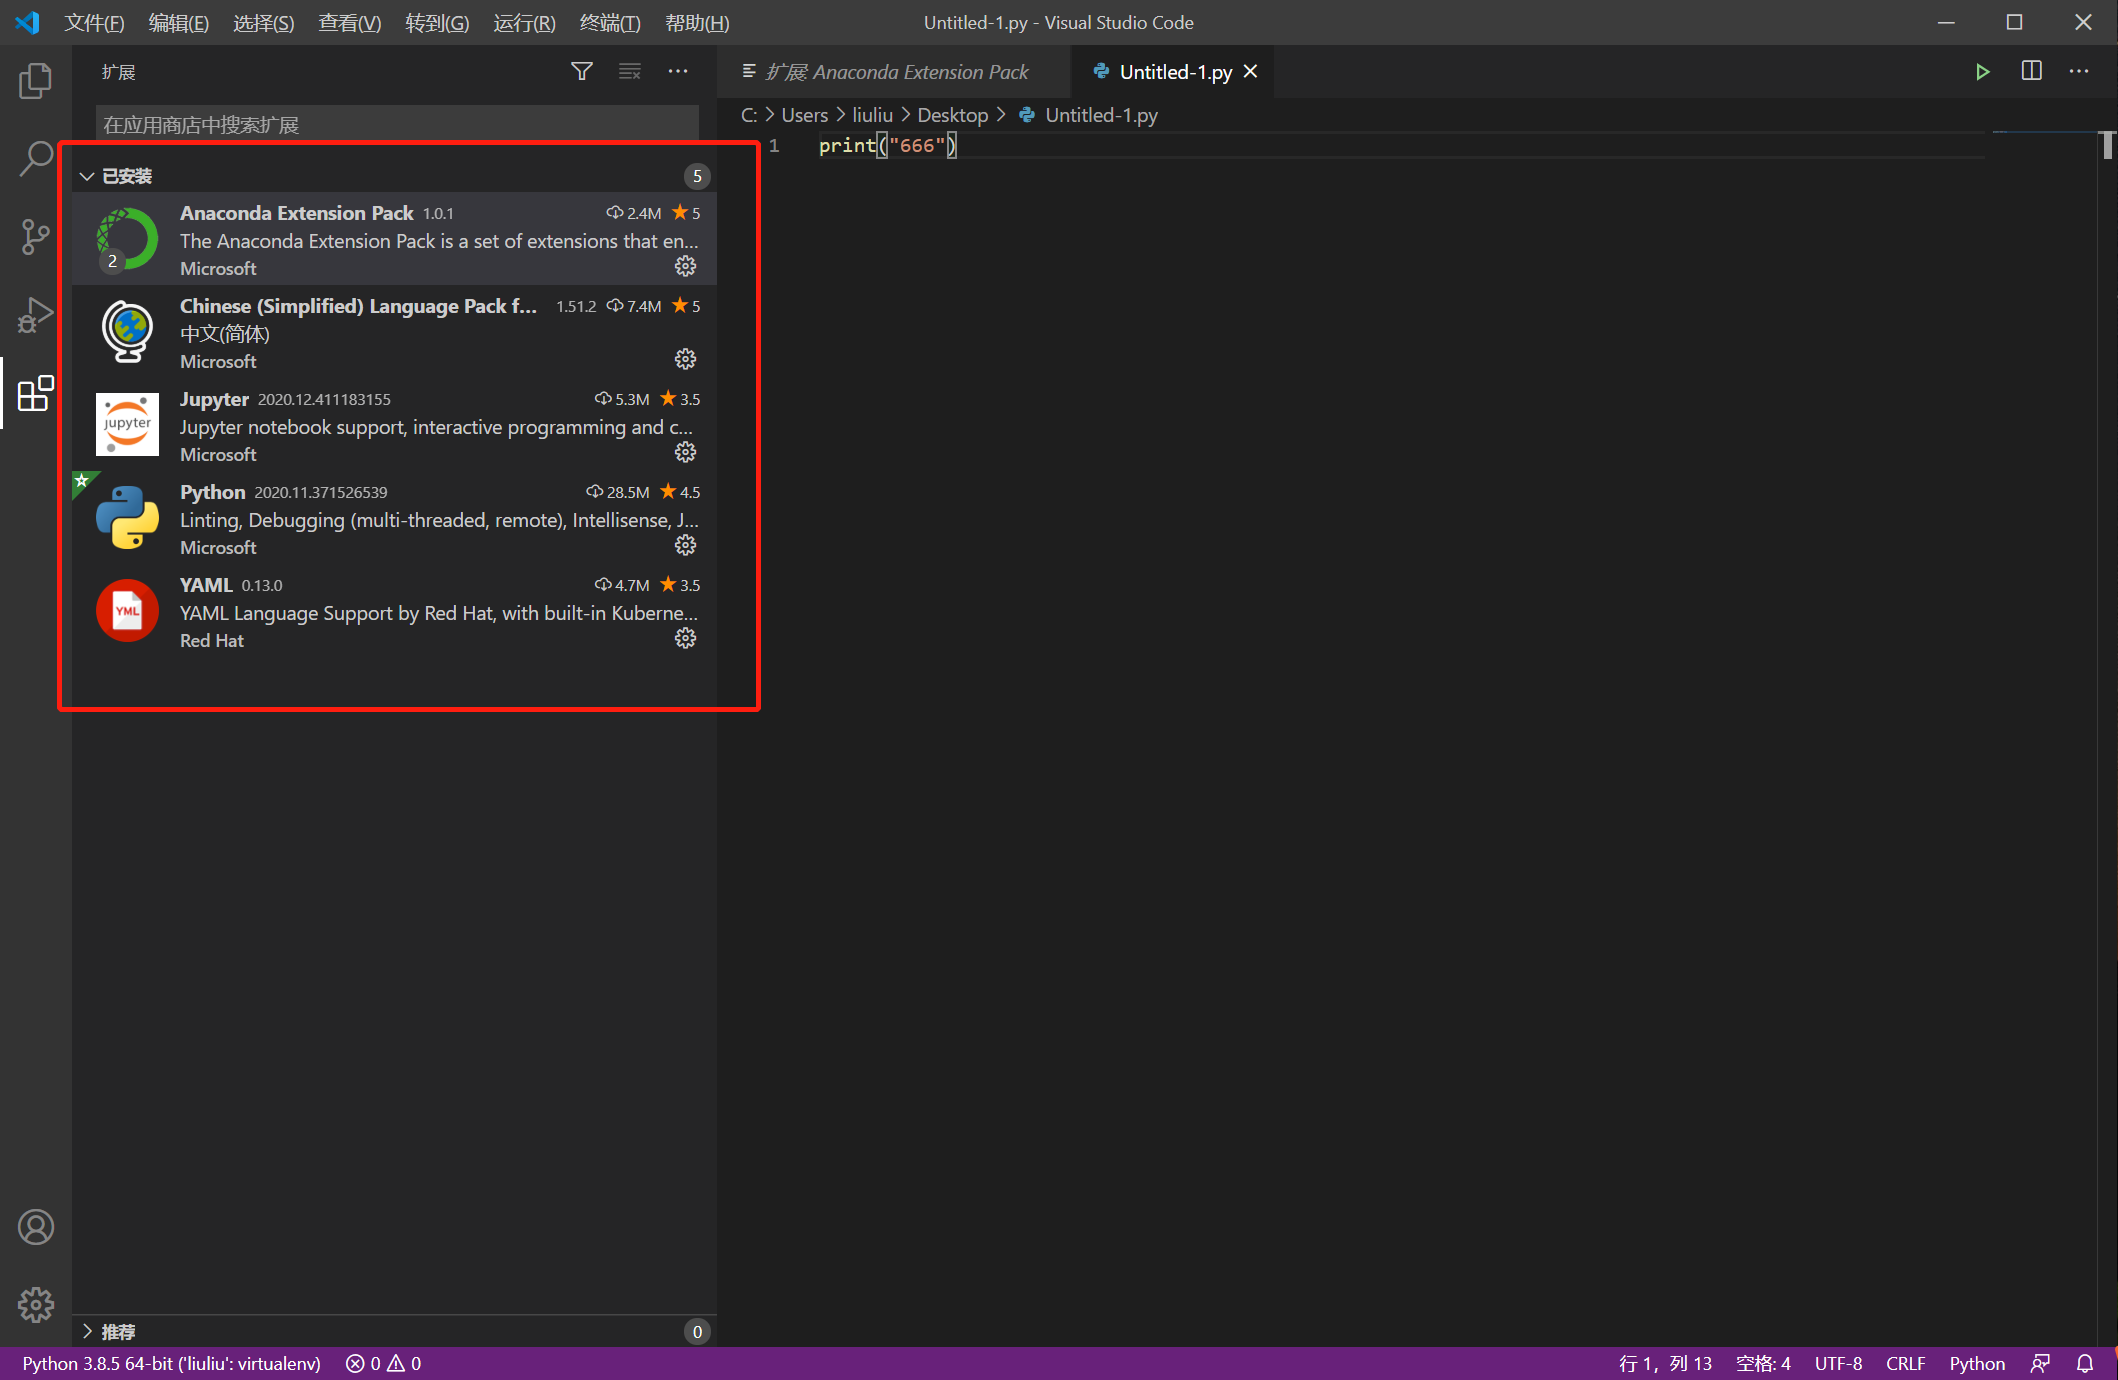Screen dimensions: 2118x1380
Task: Click the filter extensions funnel icon
Action: pos(581,72)
